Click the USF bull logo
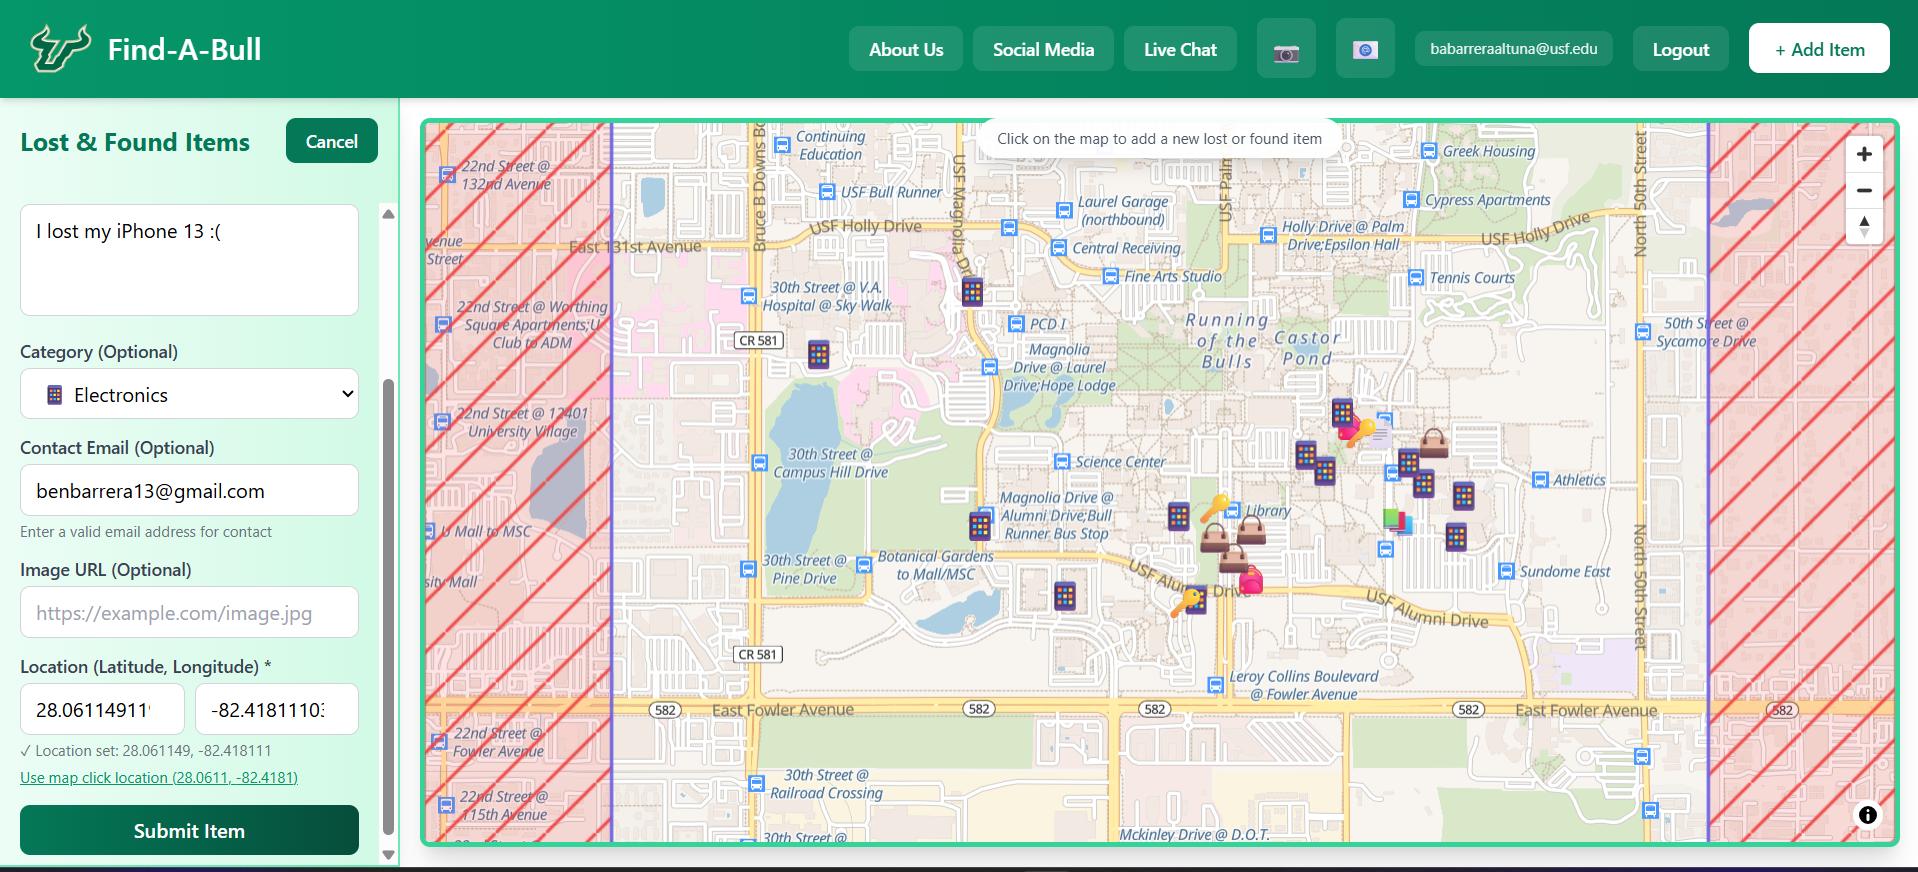The height and width of the screenshot is (872, 1918). coord(60,48)
